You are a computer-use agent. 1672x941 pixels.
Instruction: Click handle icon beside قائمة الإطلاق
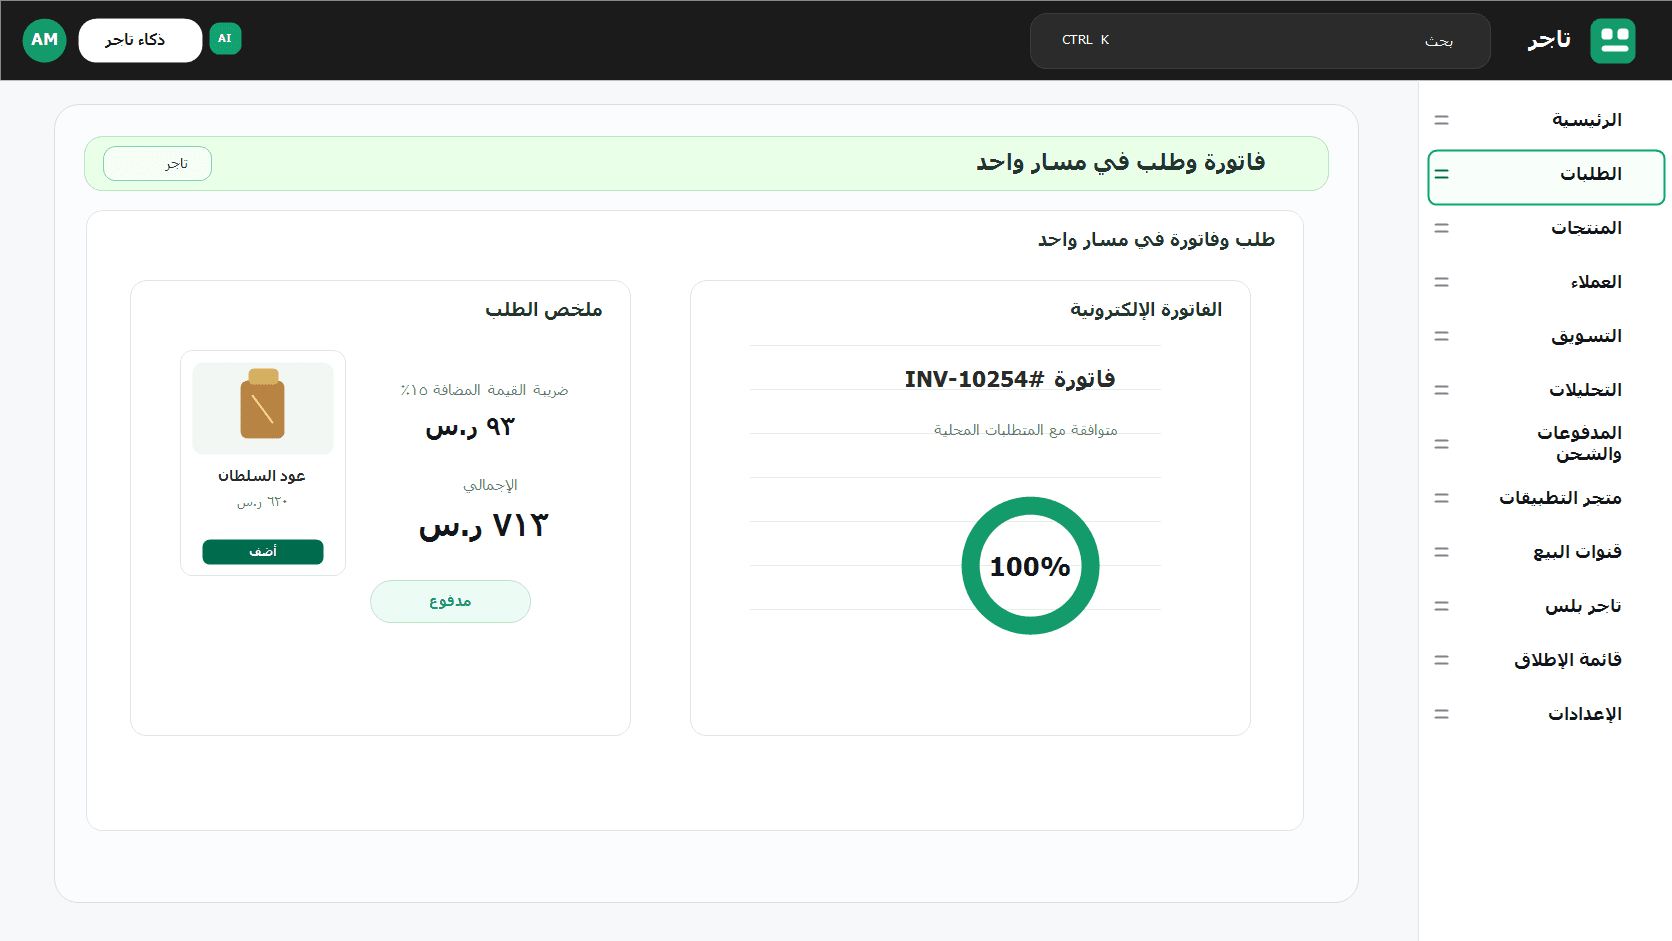(1441, 660)
